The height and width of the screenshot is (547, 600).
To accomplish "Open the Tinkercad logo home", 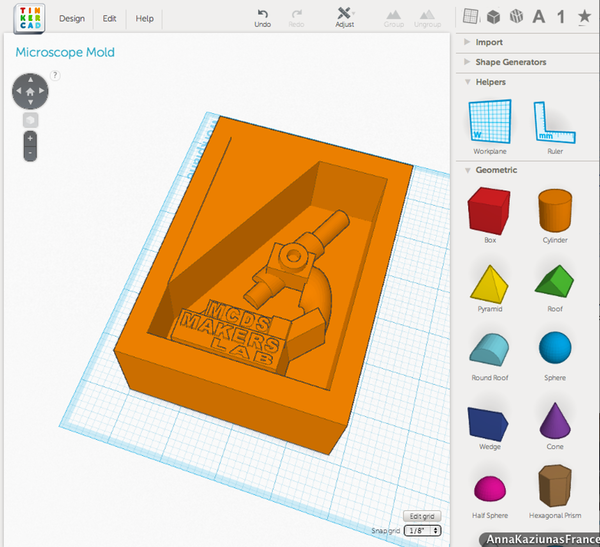I will point(29,18).
